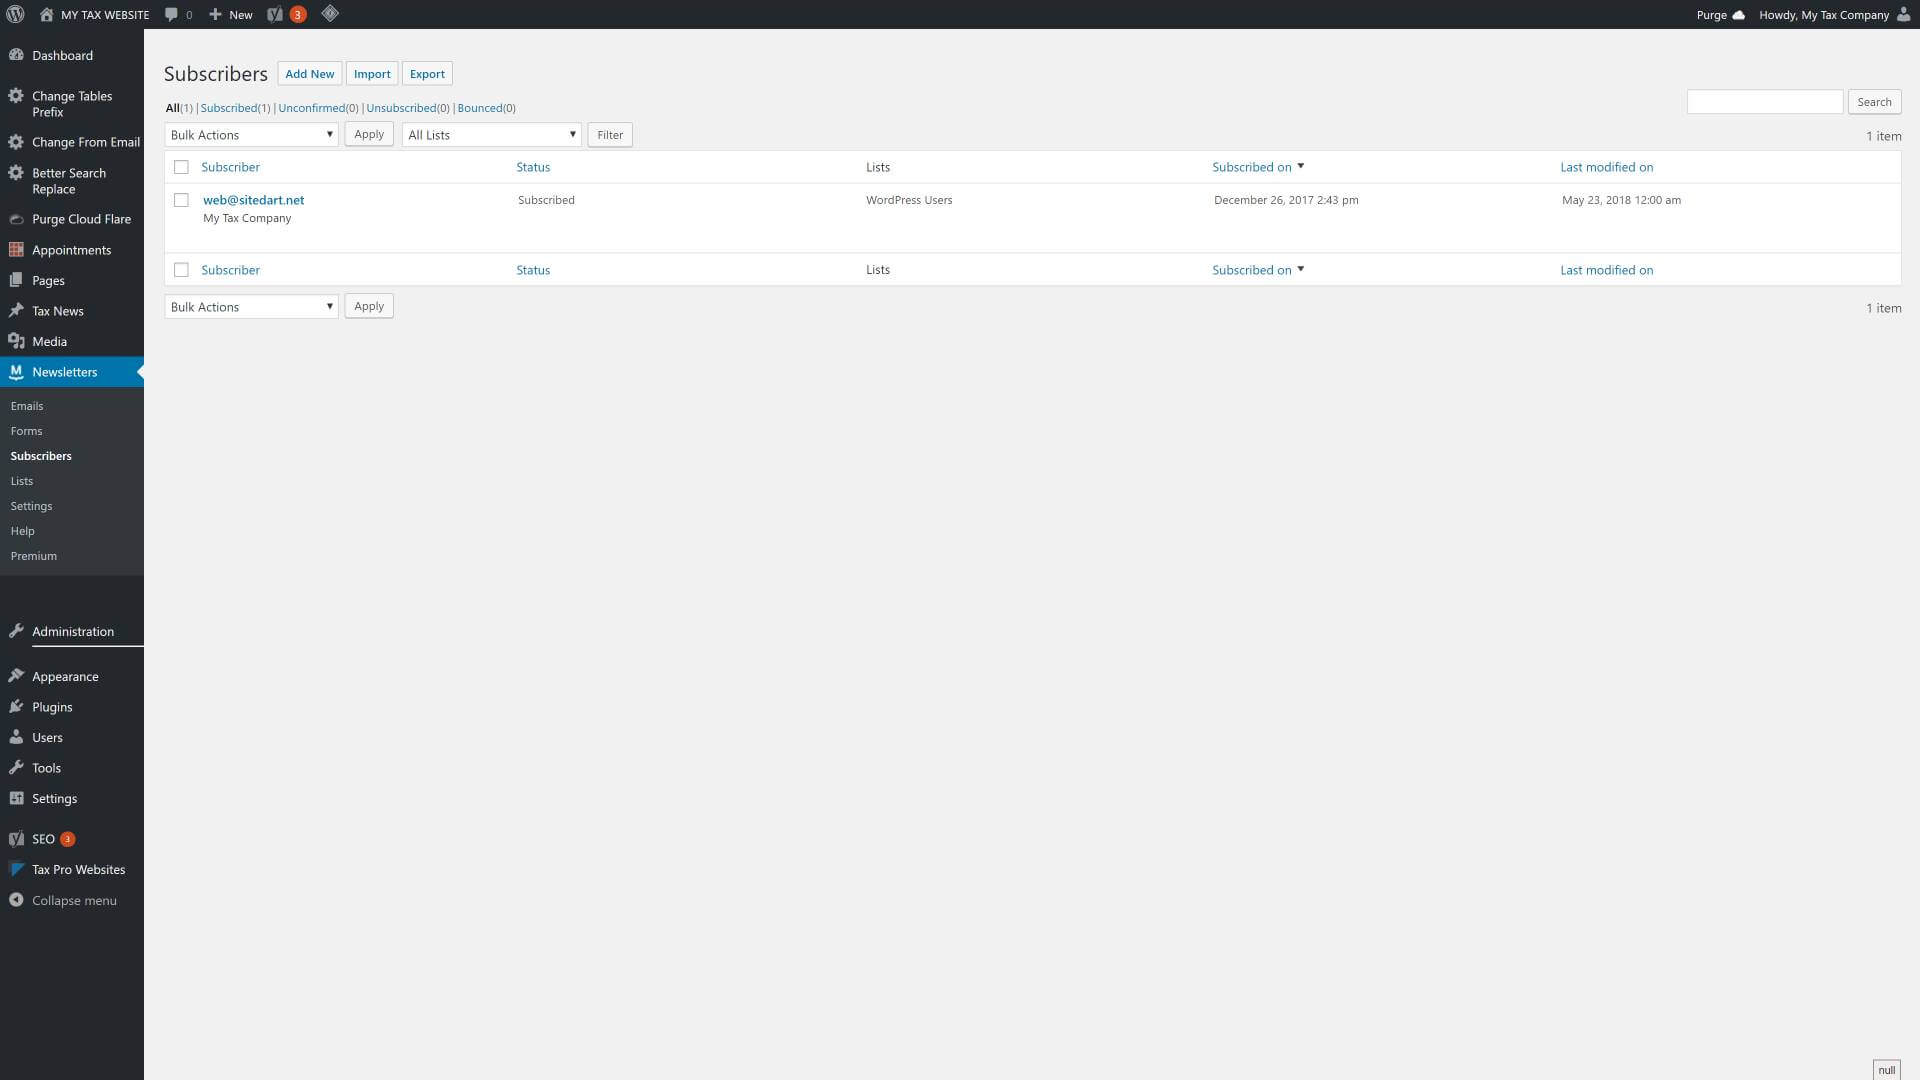The image size is (1920, 1080).
Task: Check the select-all box in table footer
Action: (181, 270)
